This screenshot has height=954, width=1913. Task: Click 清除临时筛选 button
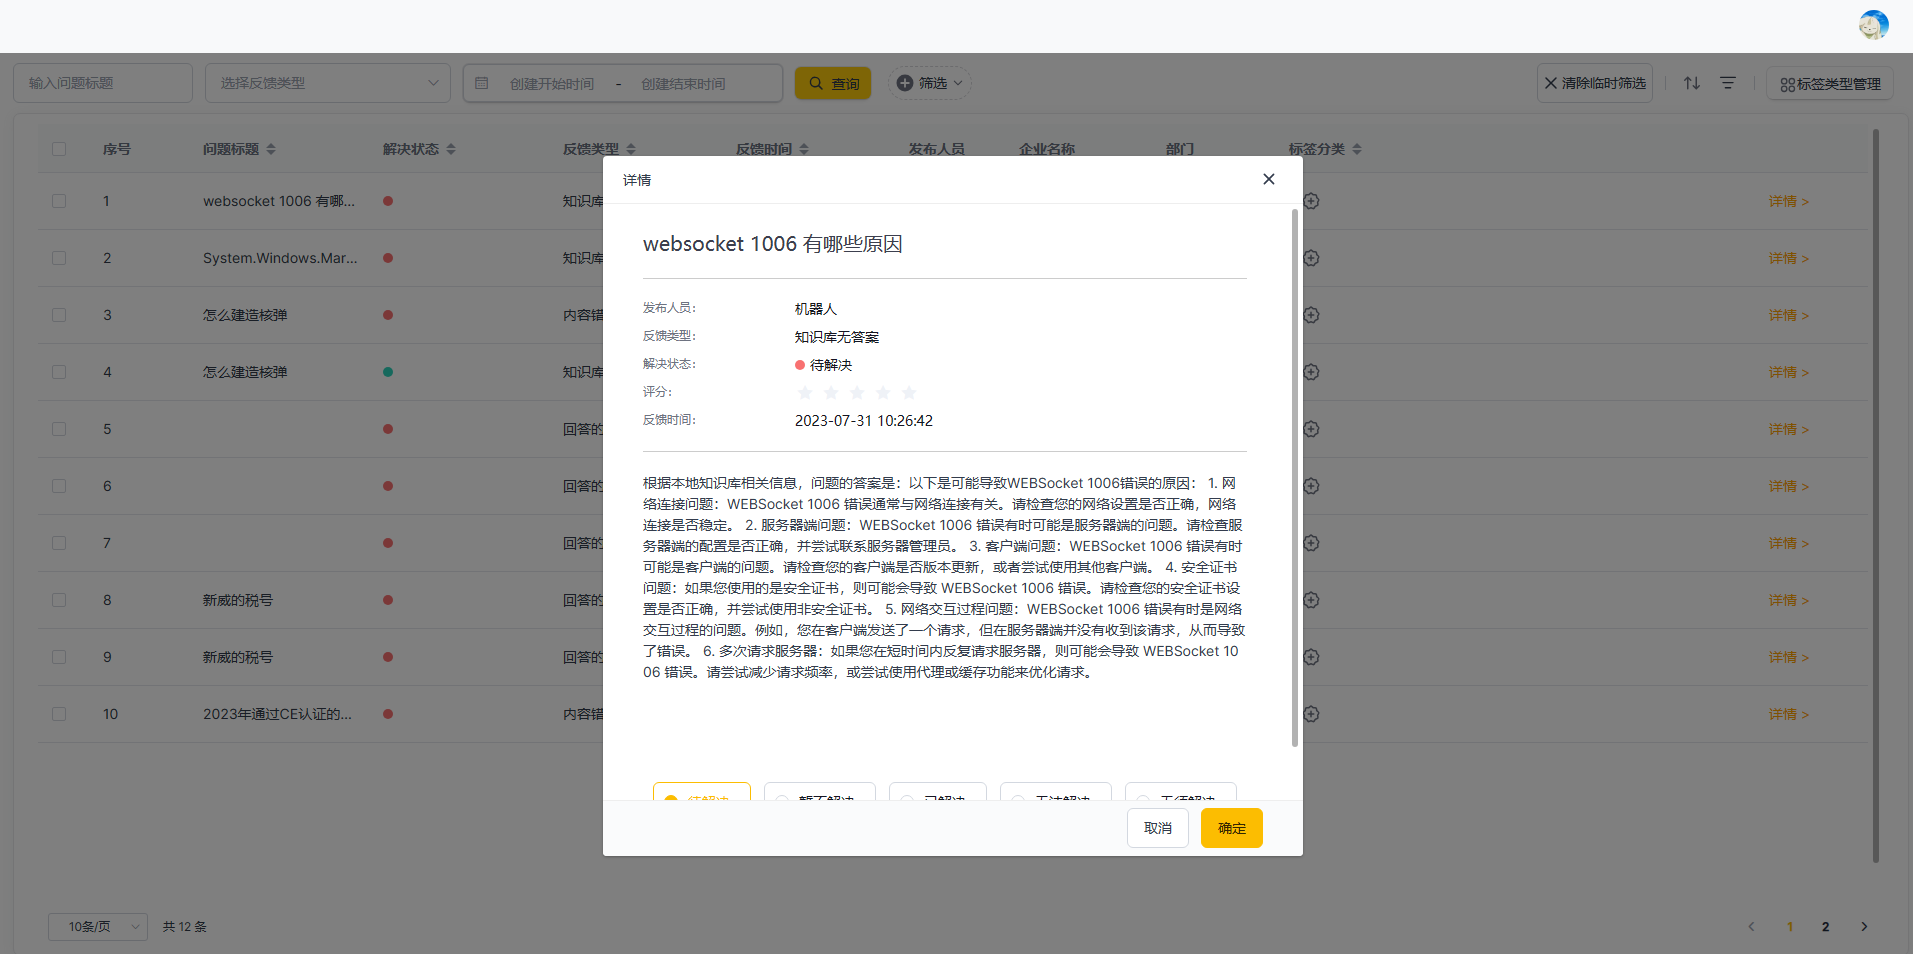[x=1595, y=83]
